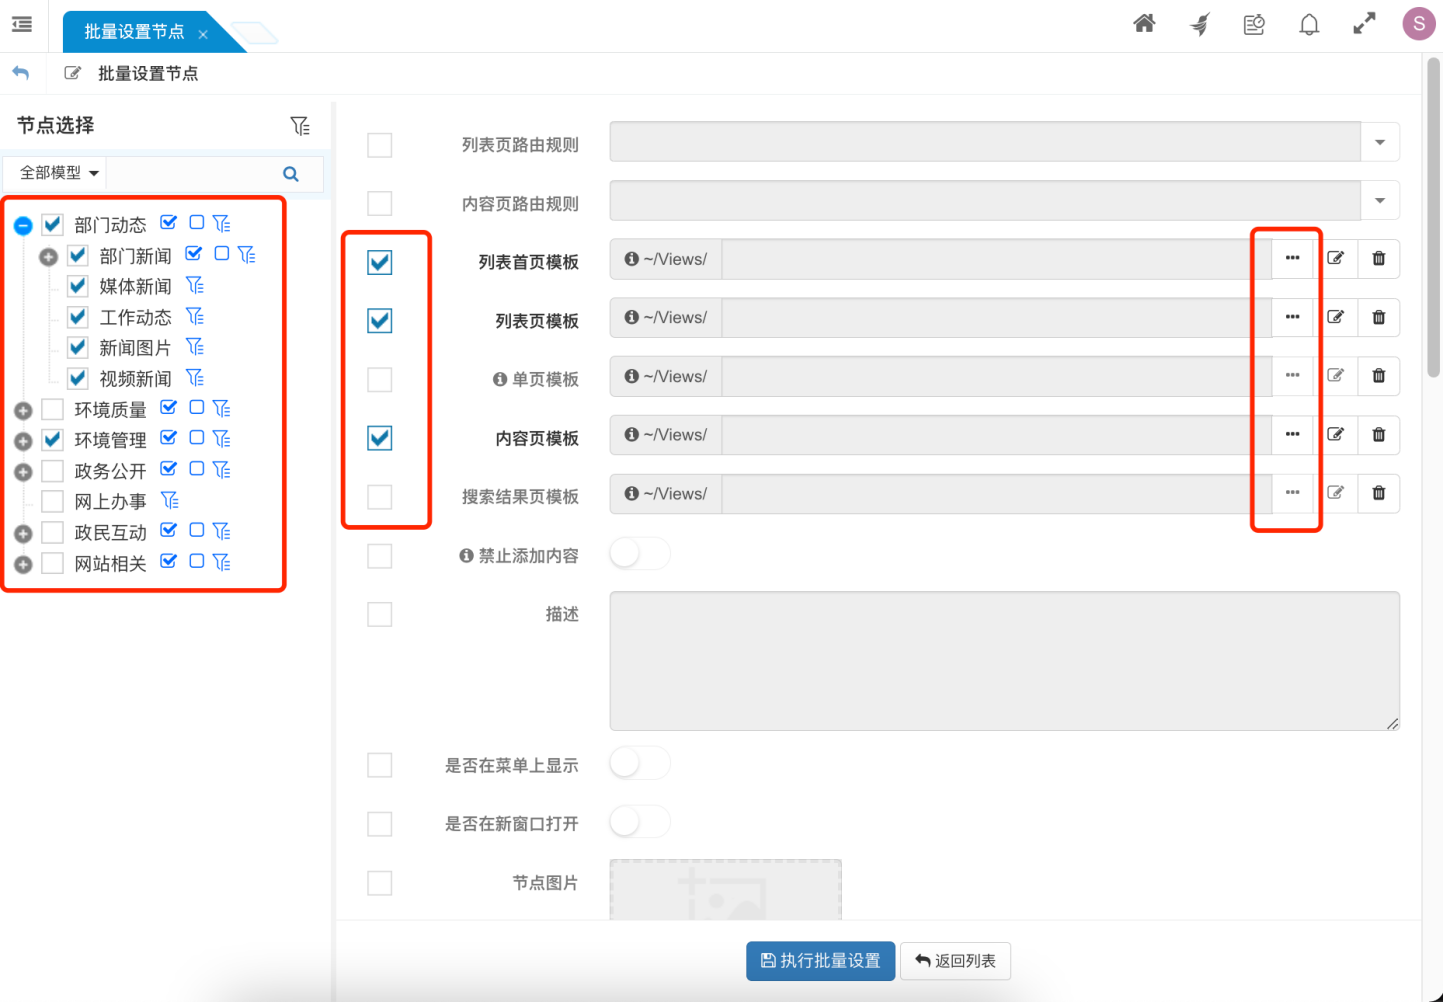
Task: Click the 执行批量设置 button
Action: coord(820,960)
